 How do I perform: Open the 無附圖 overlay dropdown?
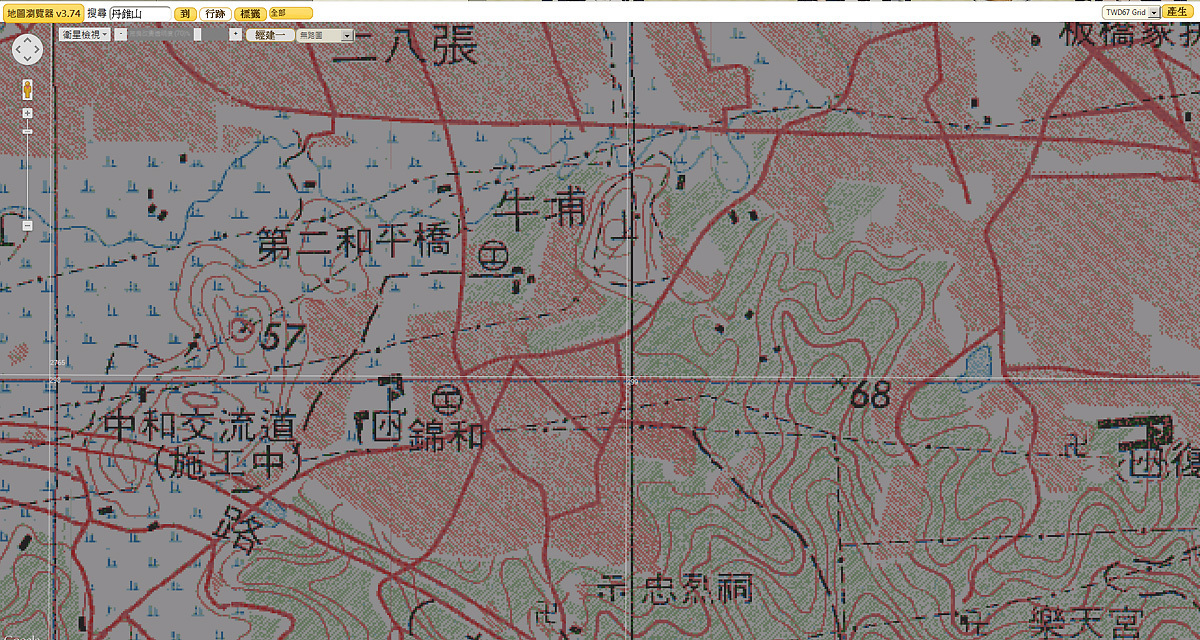(x=326, y=35)
